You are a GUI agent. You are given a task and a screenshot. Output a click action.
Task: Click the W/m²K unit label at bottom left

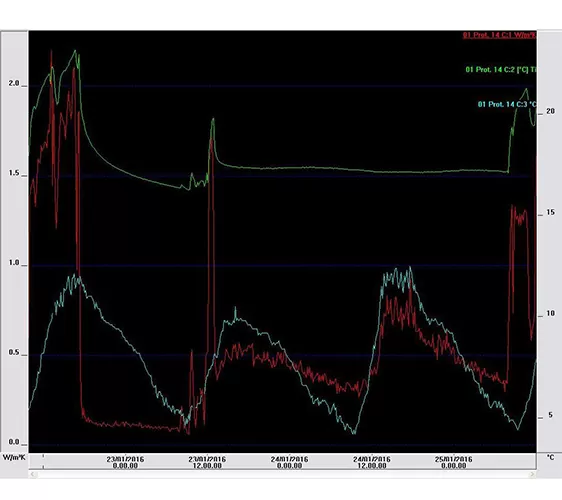[14, 457]
